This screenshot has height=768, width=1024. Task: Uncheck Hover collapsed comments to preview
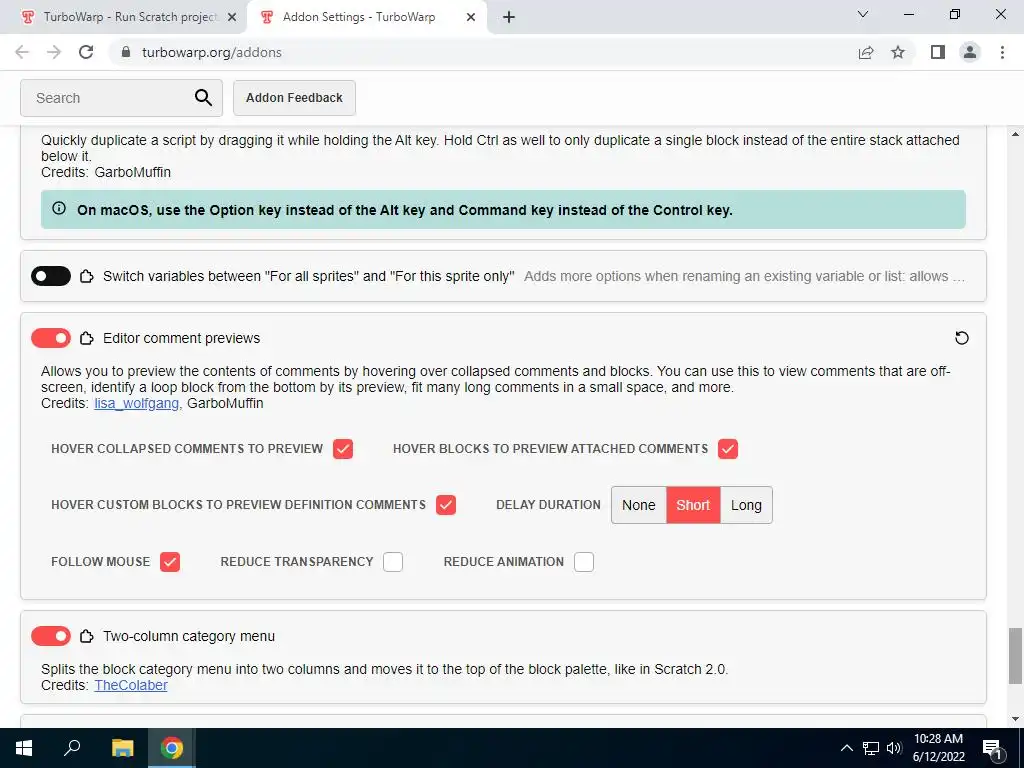point(343,449)
